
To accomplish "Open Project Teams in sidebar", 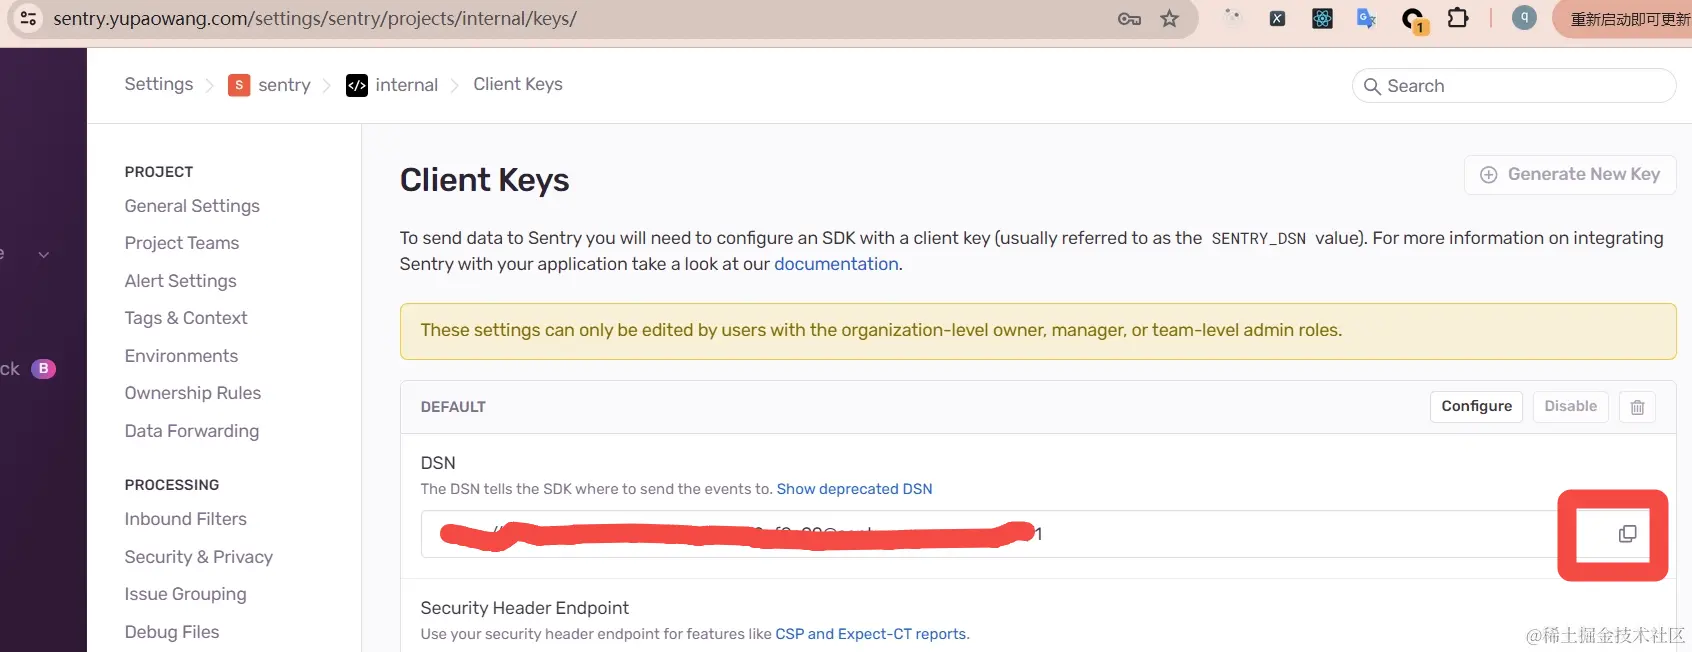I will click(182, 243).
